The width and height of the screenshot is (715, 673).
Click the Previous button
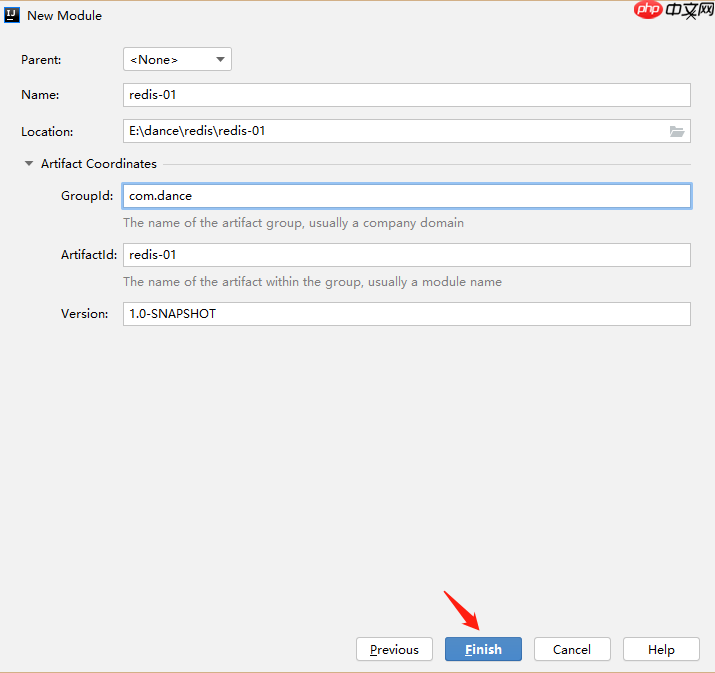tap(394, 649)
